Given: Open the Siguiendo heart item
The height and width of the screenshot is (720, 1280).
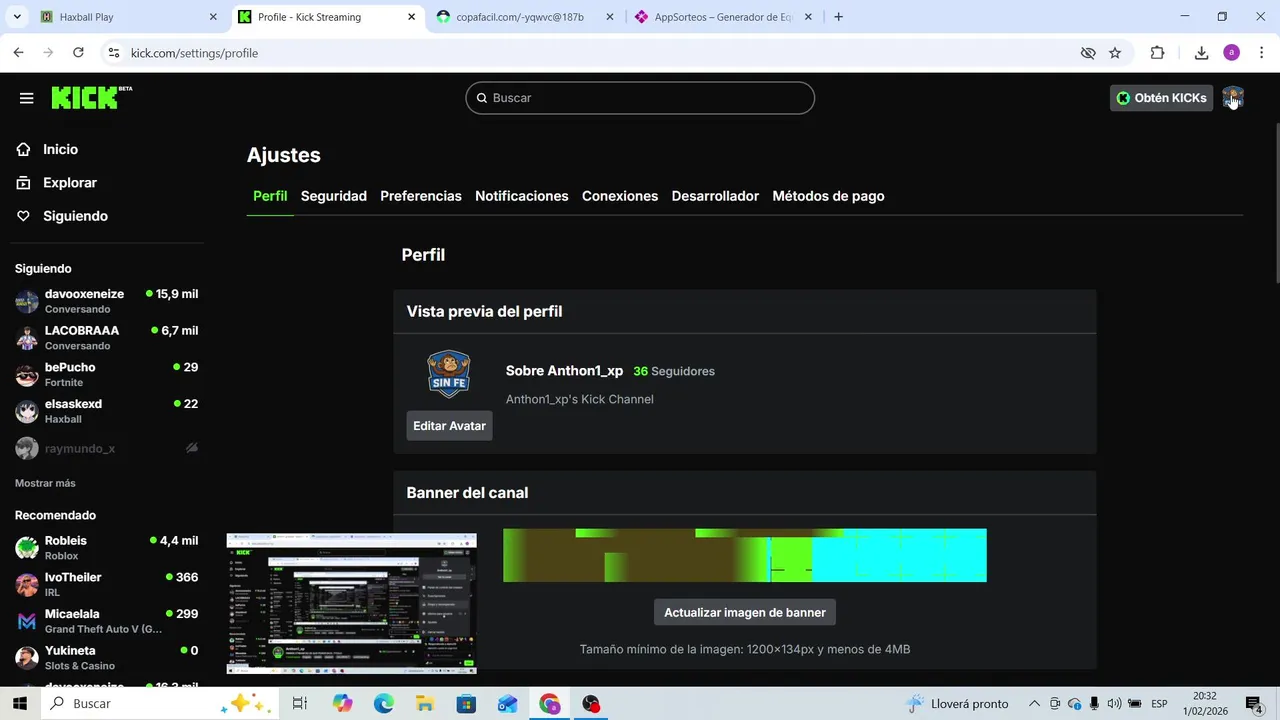Looking at the screenshot, I should [x=74, y=216].
